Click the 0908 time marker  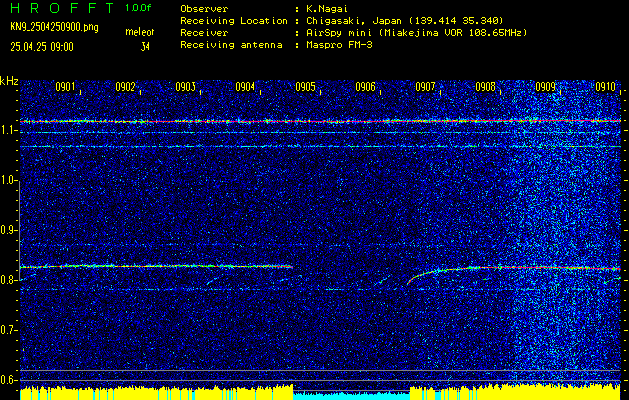click(485, 87)
